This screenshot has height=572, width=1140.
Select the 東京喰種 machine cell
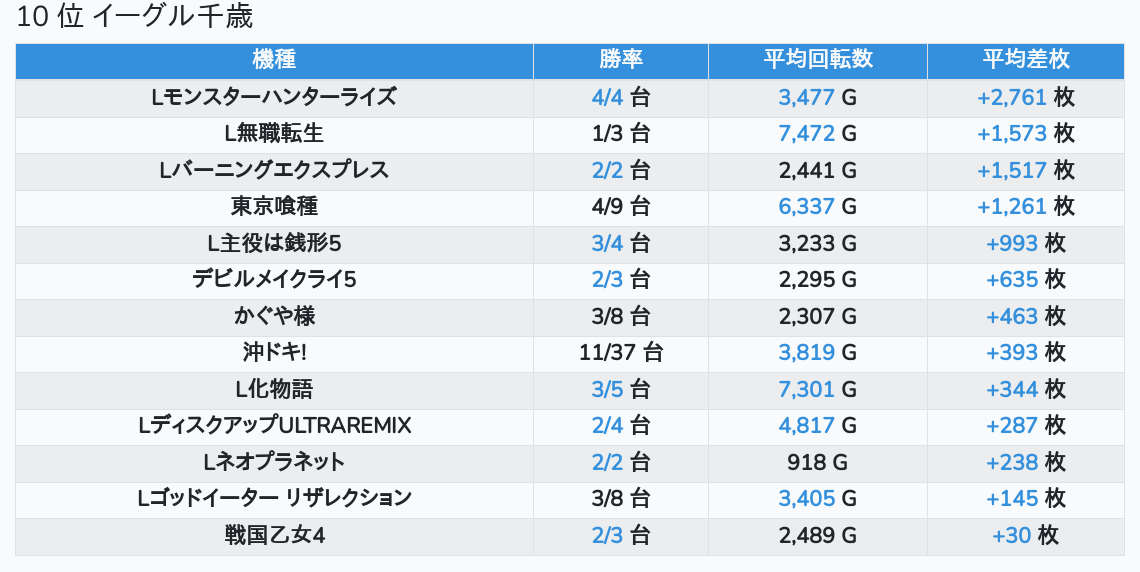pos(274,206)
